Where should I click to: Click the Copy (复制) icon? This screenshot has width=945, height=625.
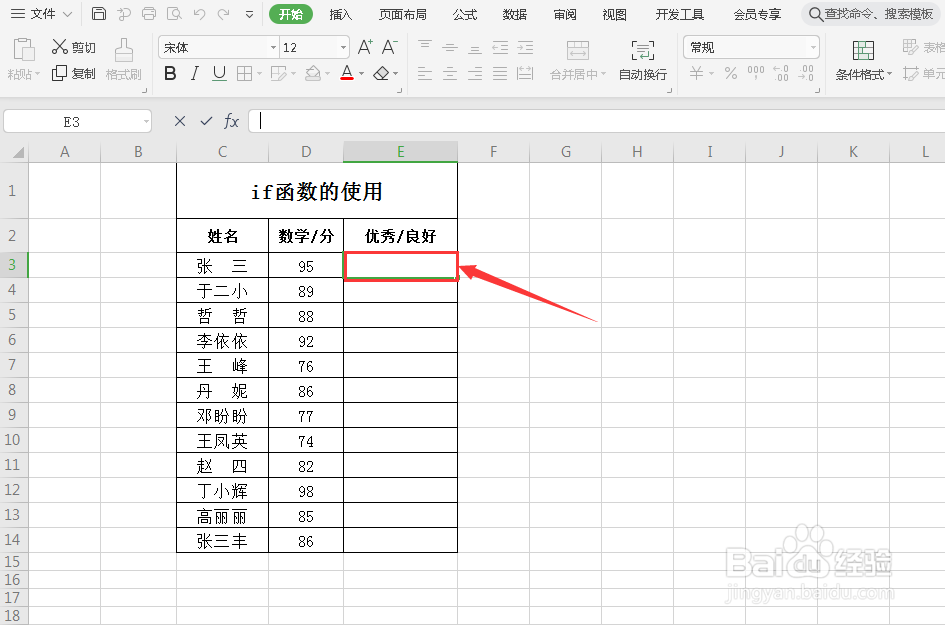[x=73, y=72]
